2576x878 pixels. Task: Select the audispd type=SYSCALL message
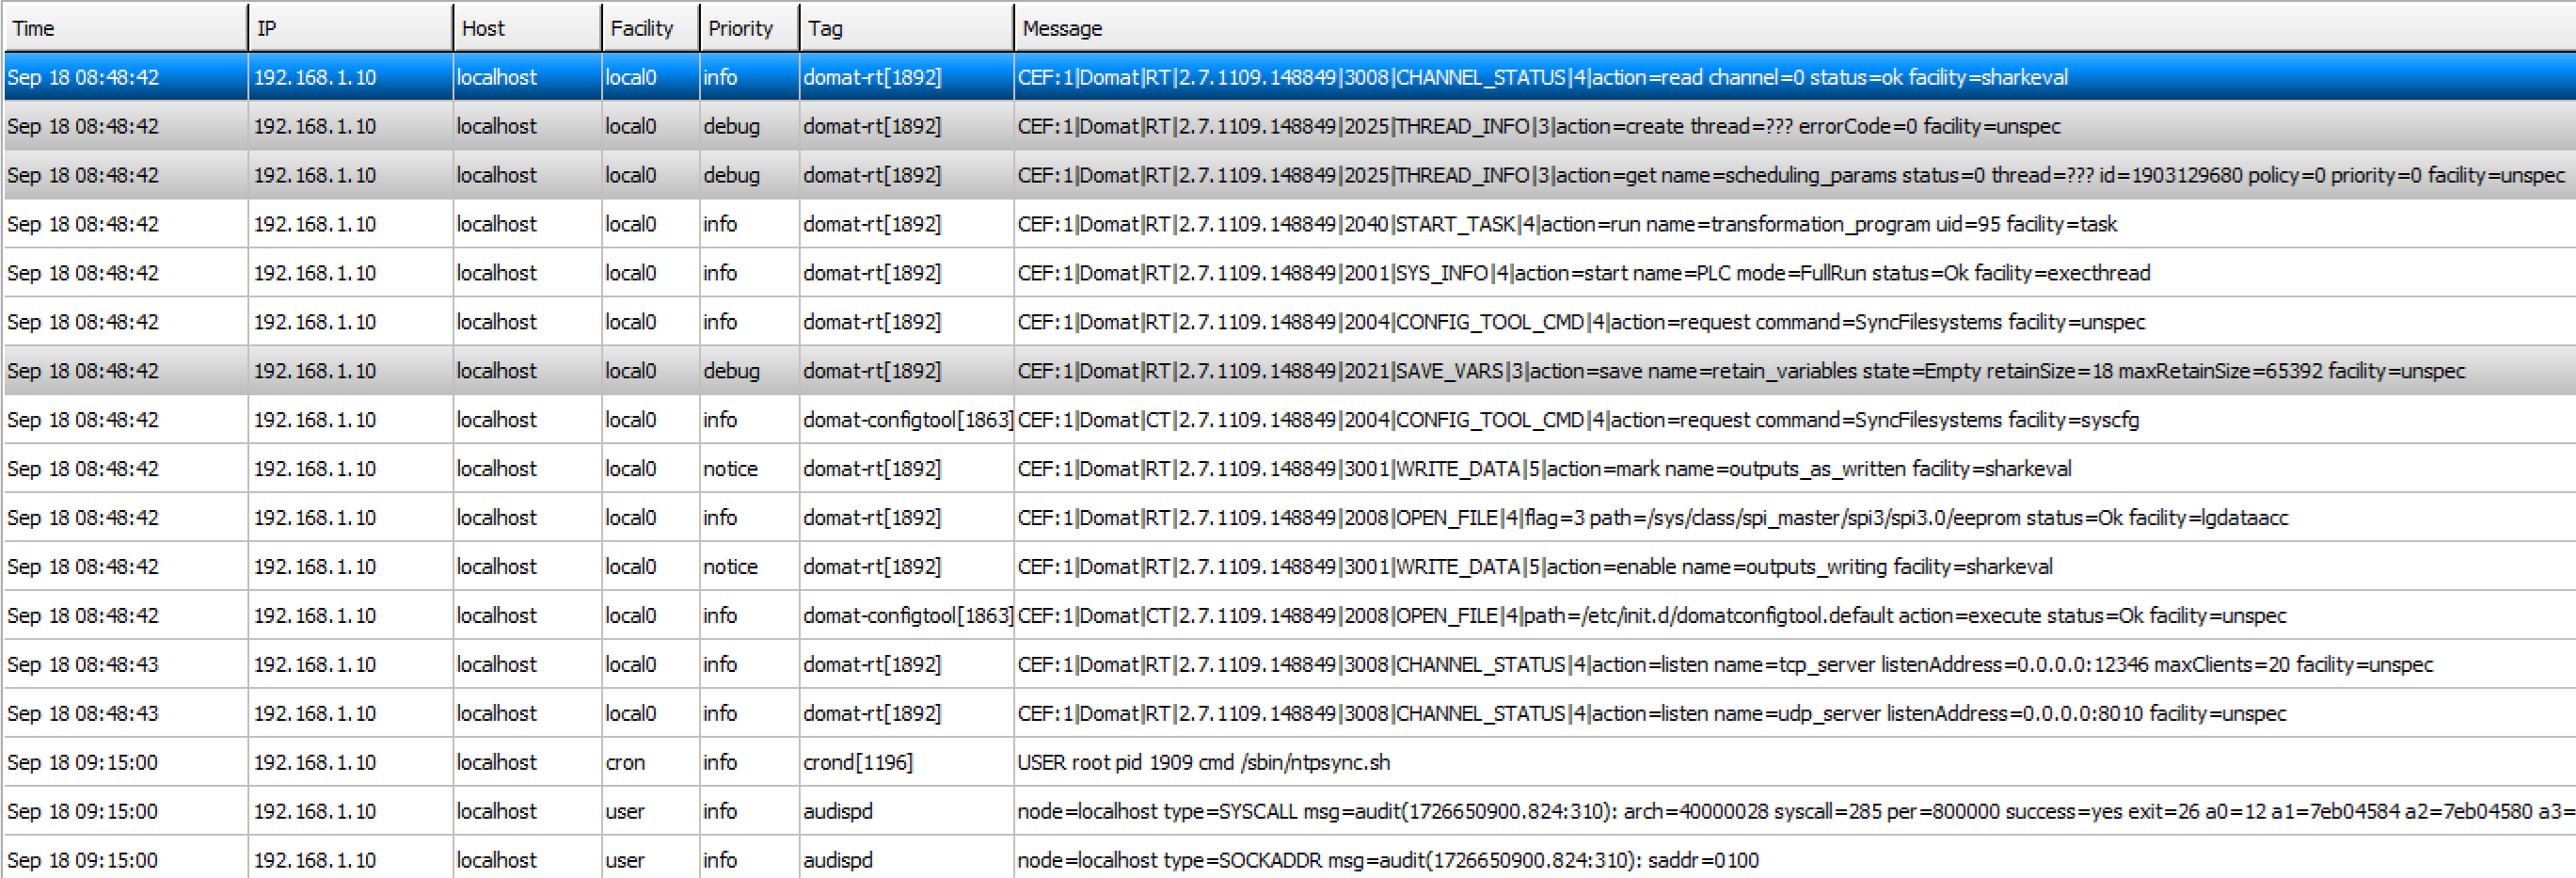1796,812
